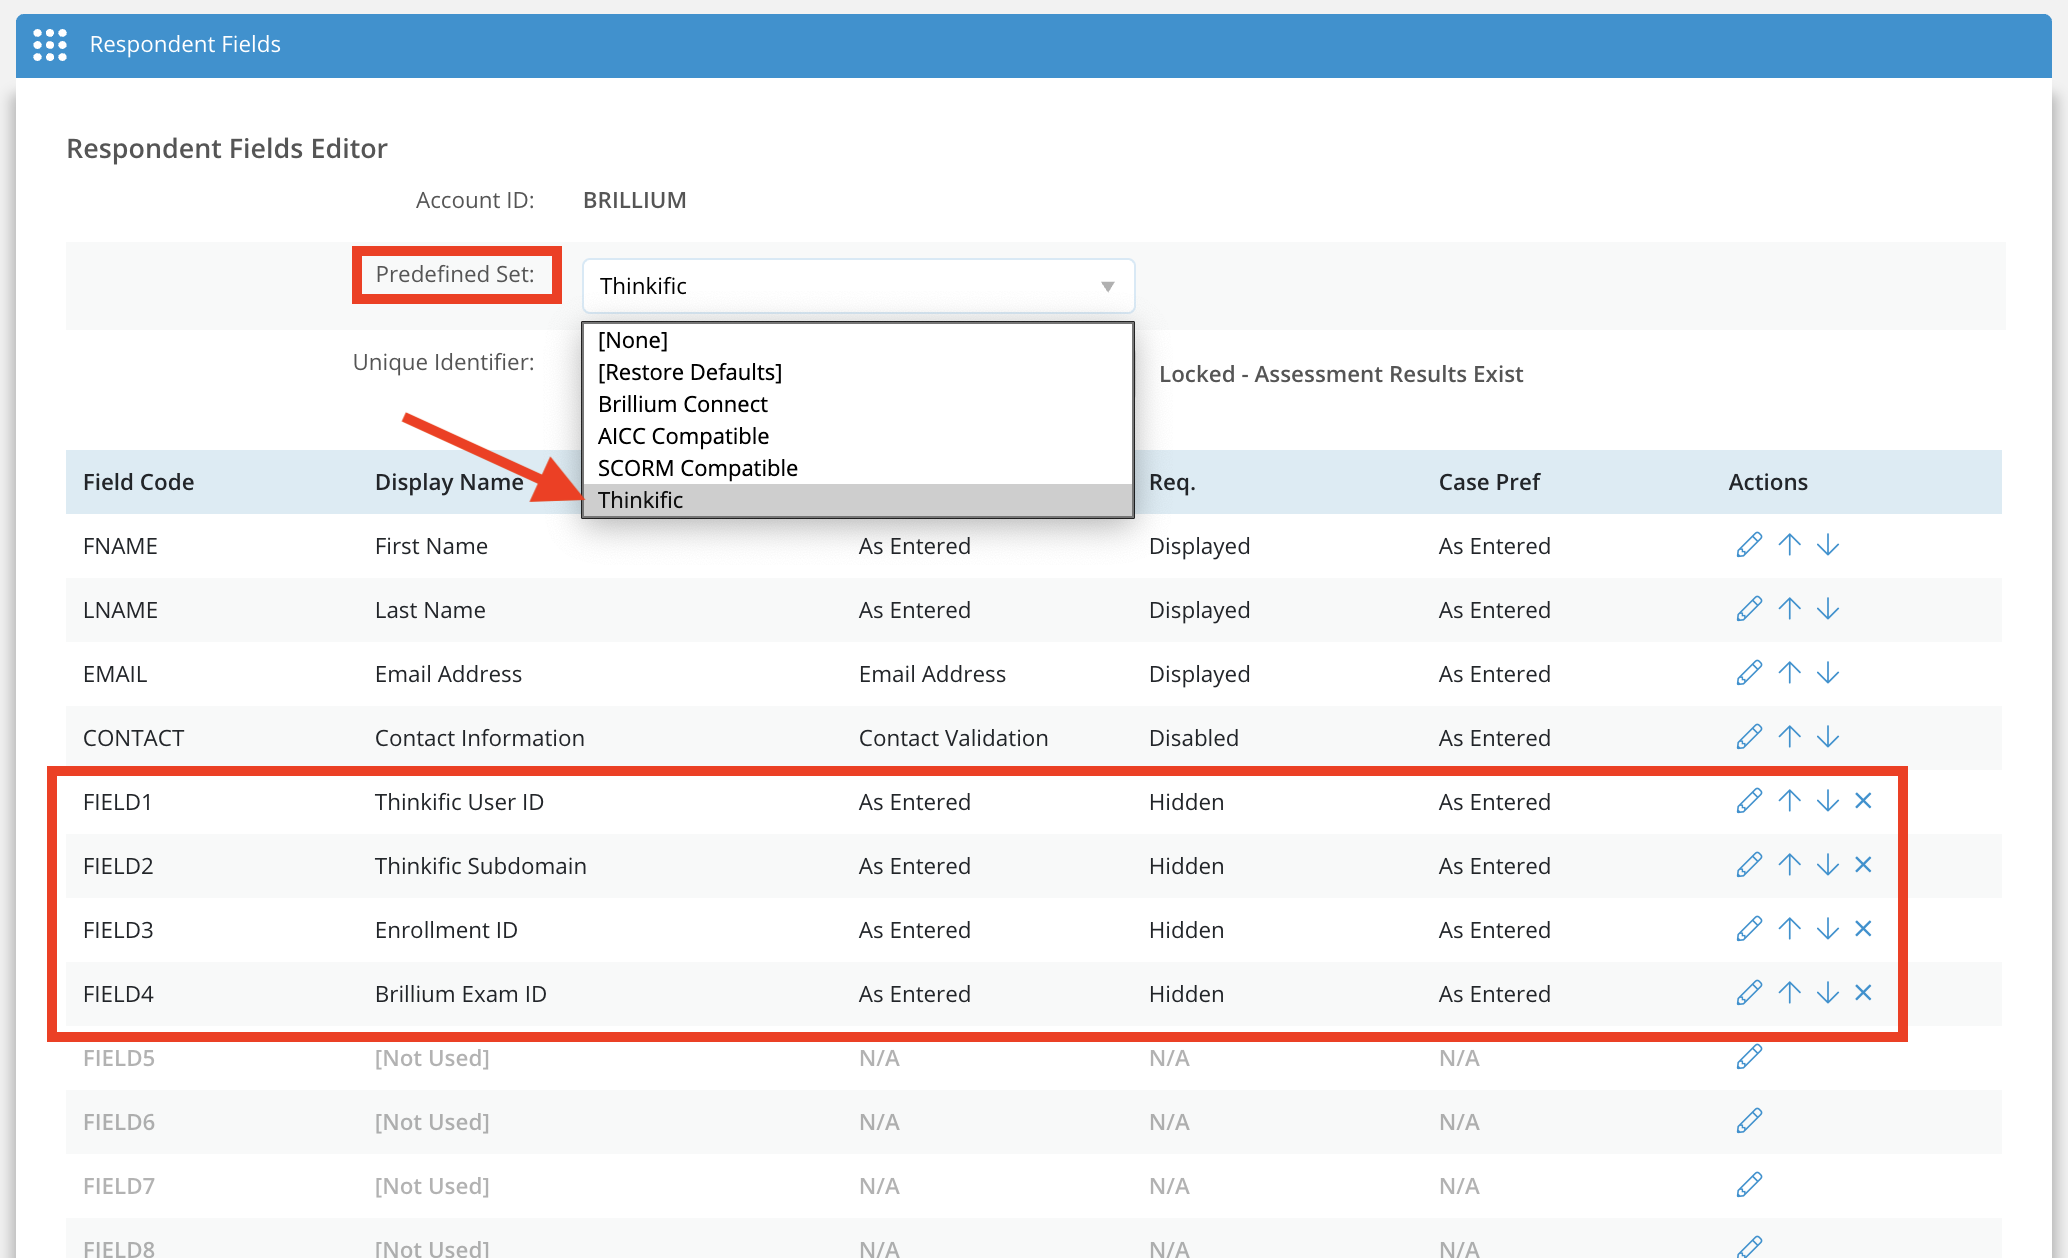The width and height of the screenshot is (2068, 1258).
Task: Delete FIELD3 with the X icon
Action: tap(1863, 929)
